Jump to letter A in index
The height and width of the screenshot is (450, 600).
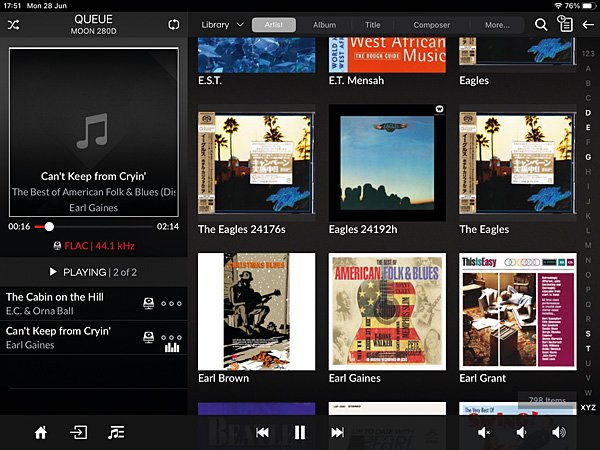(x=588, y=68)
